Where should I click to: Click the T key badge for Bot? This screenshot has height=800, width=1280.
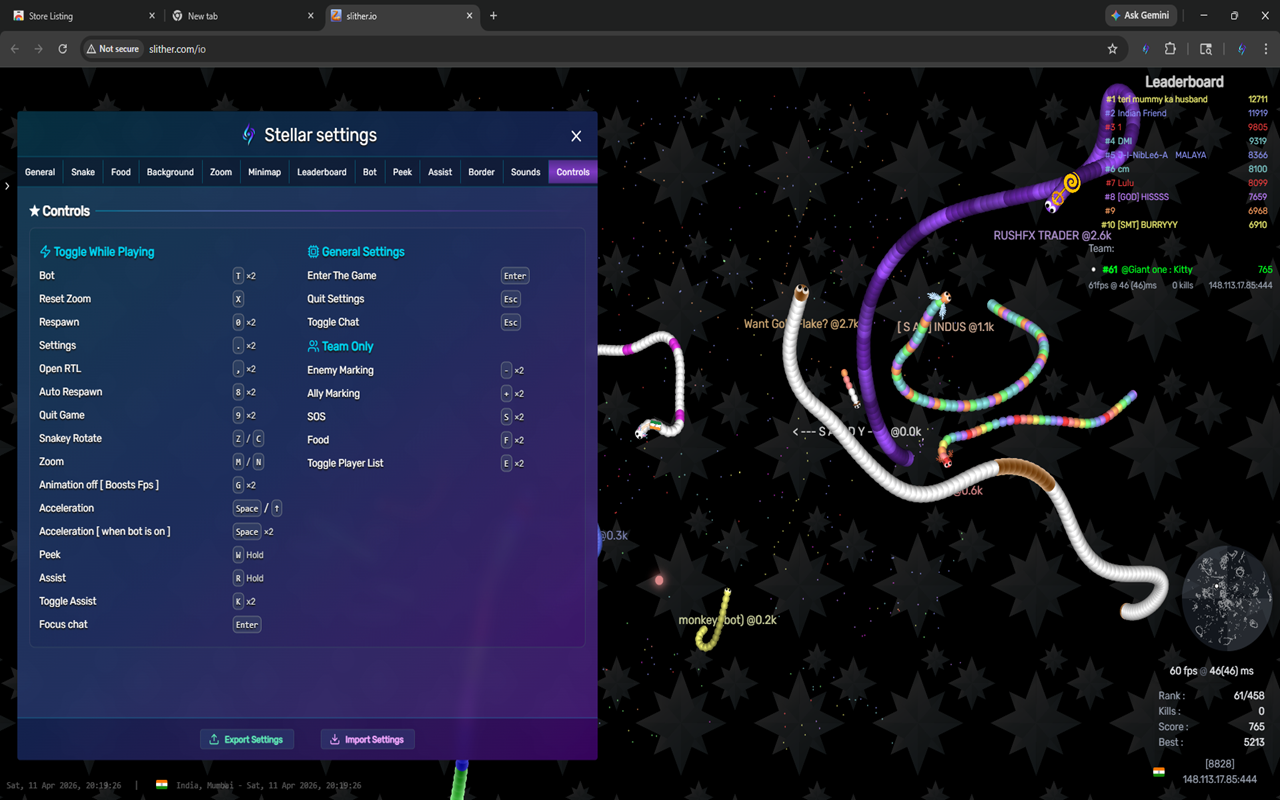[238, 276]
